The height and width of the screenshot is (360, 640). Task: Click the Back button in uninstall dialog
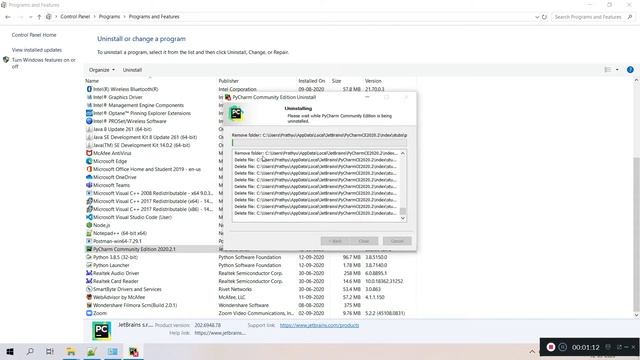[x=335, y=241]
